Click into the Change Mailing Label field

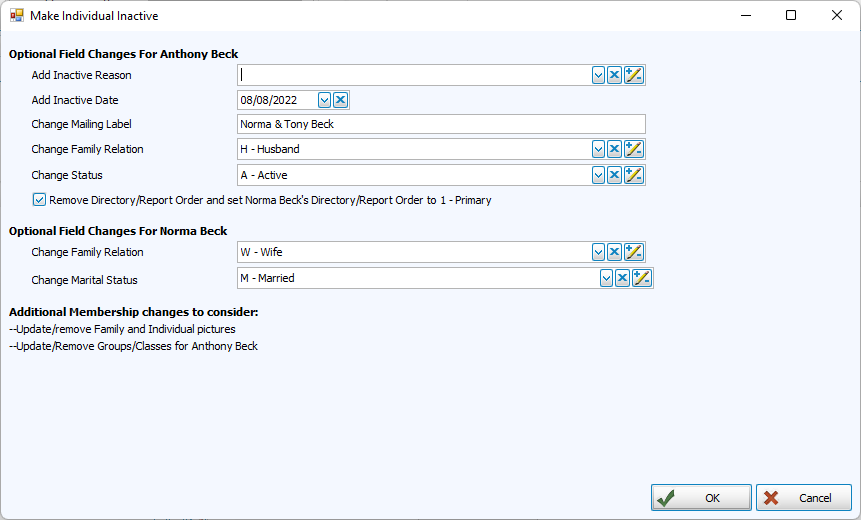tap(440, 124)
